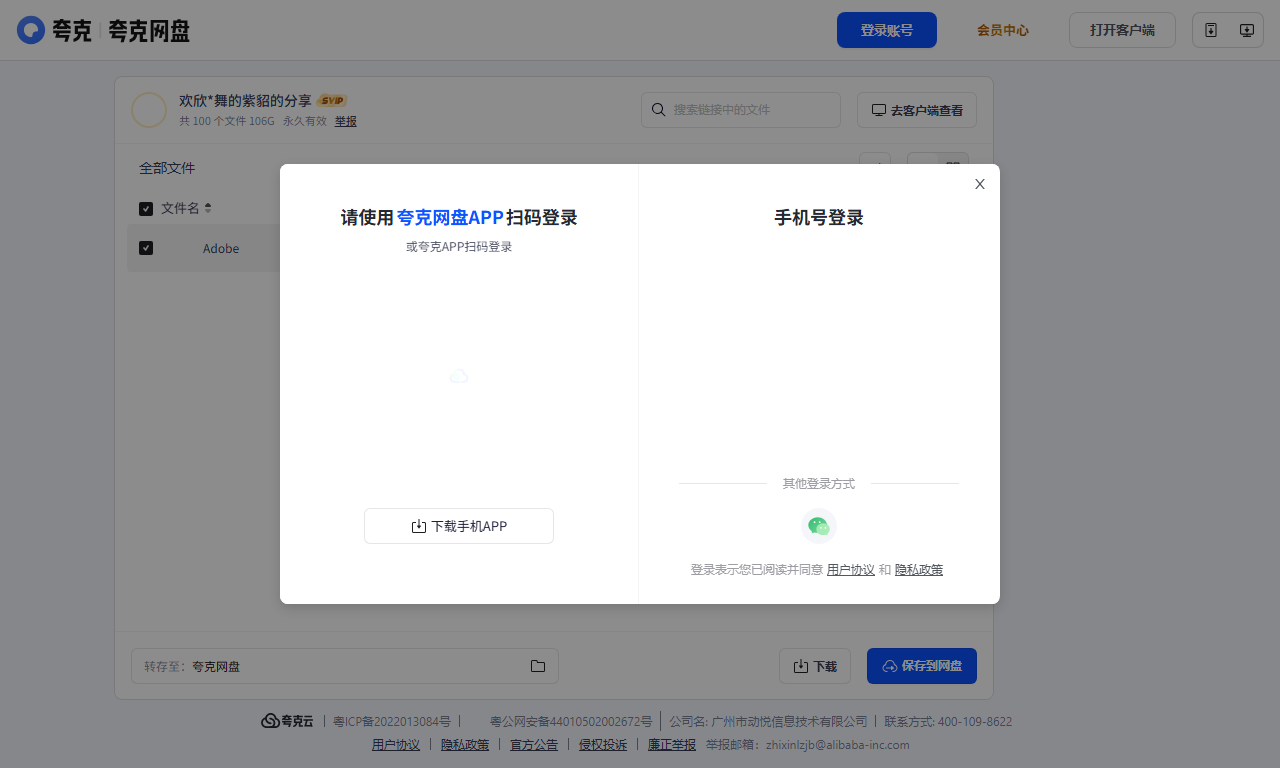Viewport: 1280px width, 768px height.
Task: Click the mobile download icon in header
Action: [x=1211, y=30]
